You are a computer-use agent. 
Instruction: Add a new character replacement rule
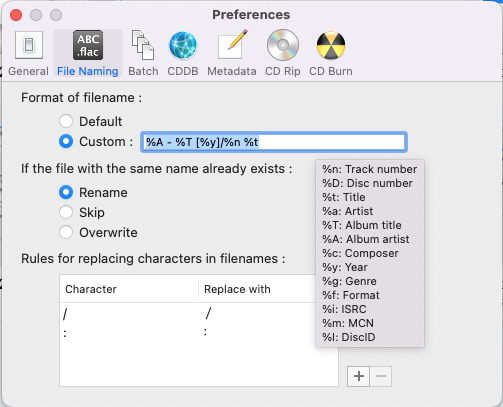point(358,376)
